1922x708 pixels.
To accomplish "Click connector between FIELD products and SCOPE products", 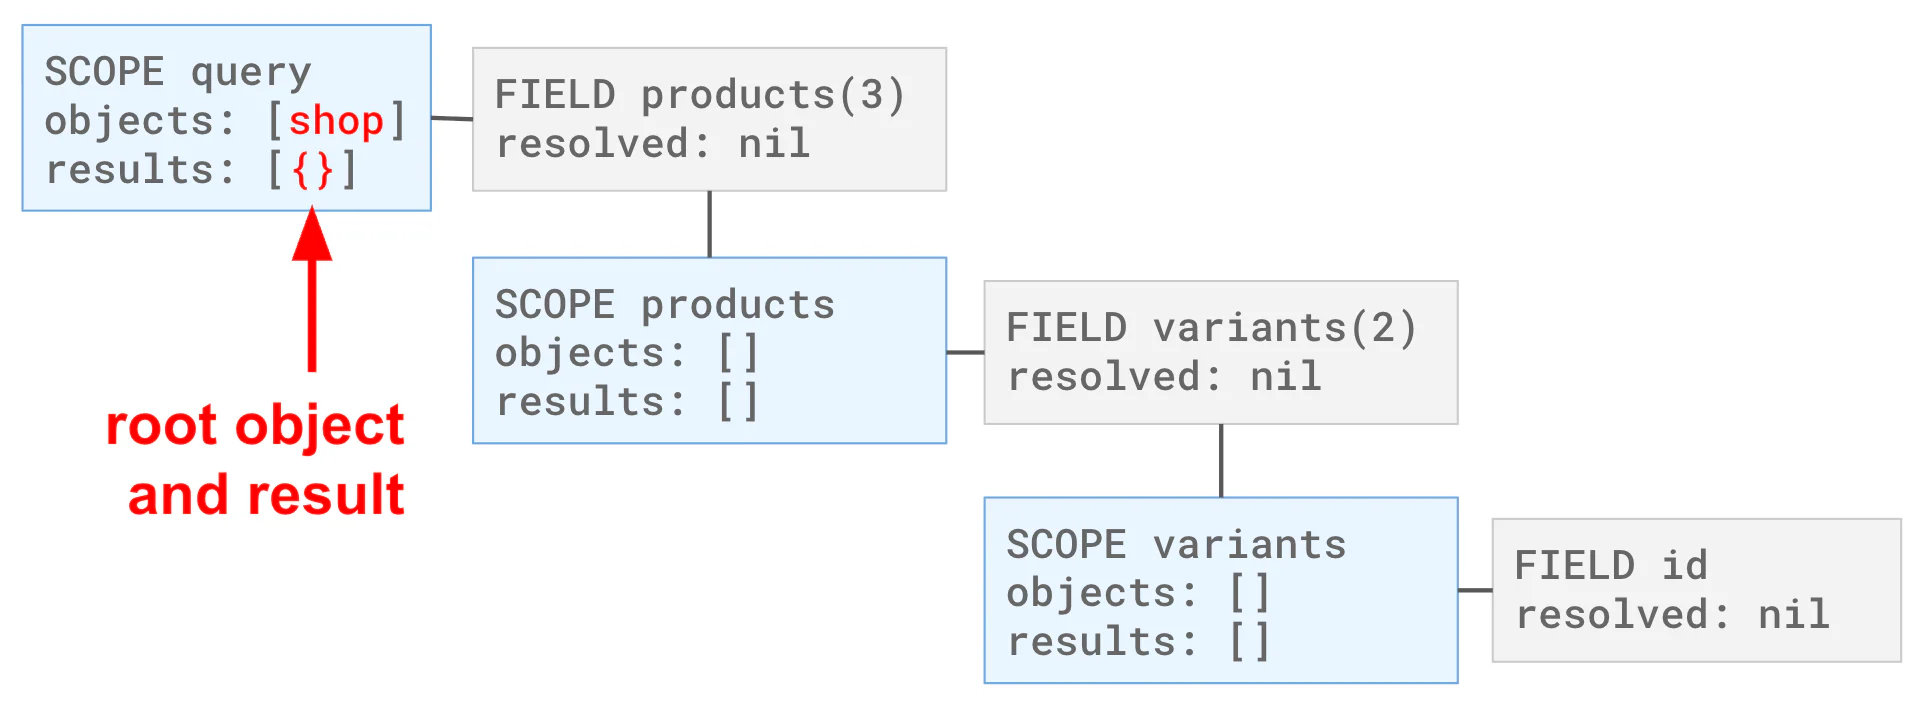I will (710, 224).
